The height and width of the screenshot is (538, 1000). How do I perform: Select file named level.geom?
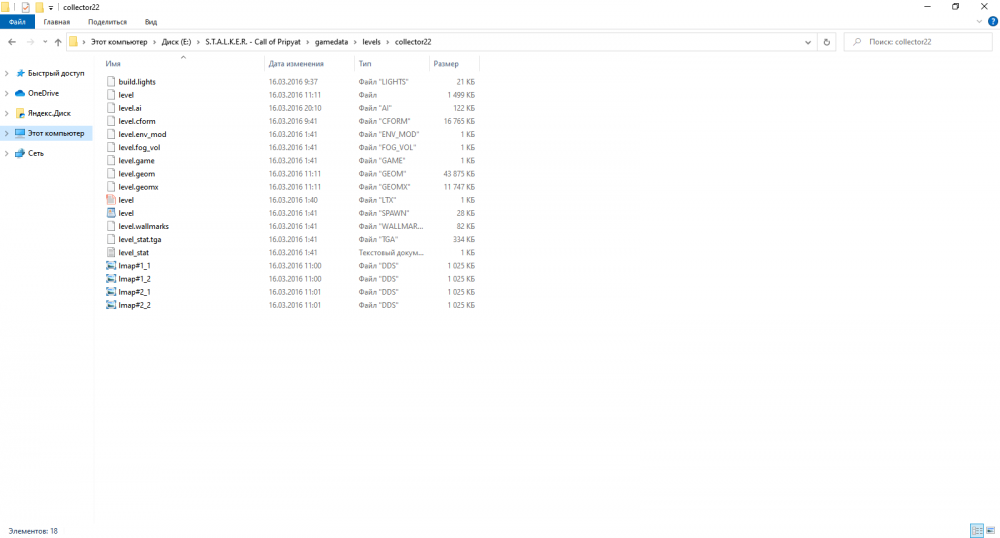(x=136, y=173)
